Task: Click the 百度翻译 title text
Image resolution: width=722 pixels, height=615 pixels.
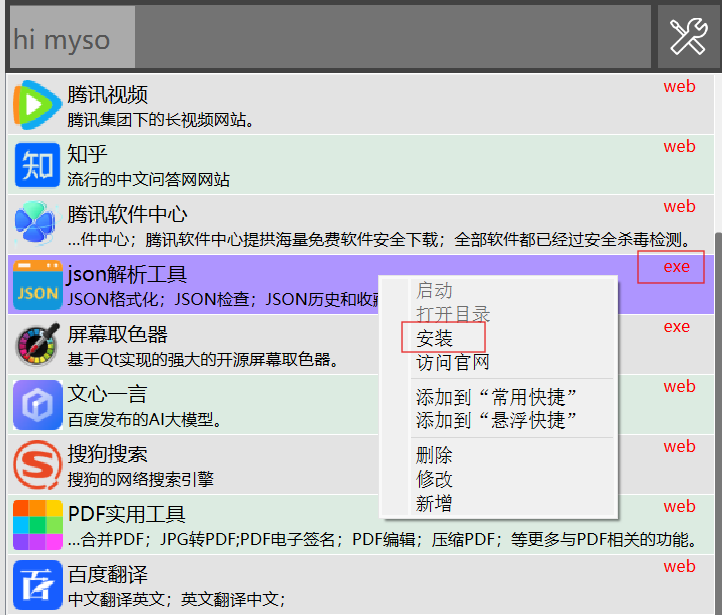Action: pyautogui.click(x=108, y=574)
